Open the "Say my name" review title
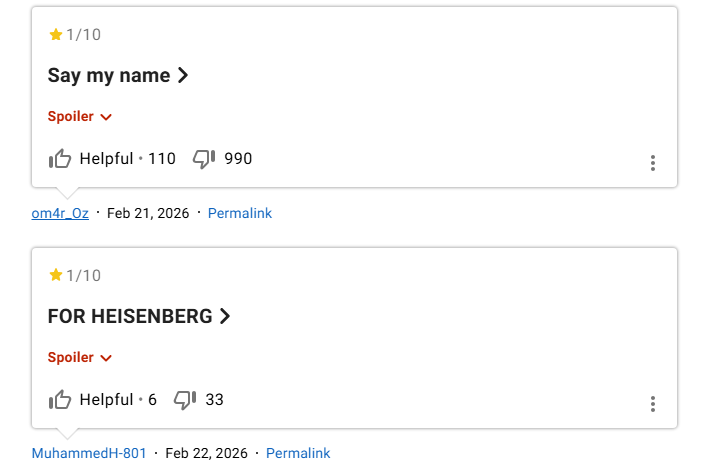This screenshot has width=708, height=460. (x=110, y=75)
